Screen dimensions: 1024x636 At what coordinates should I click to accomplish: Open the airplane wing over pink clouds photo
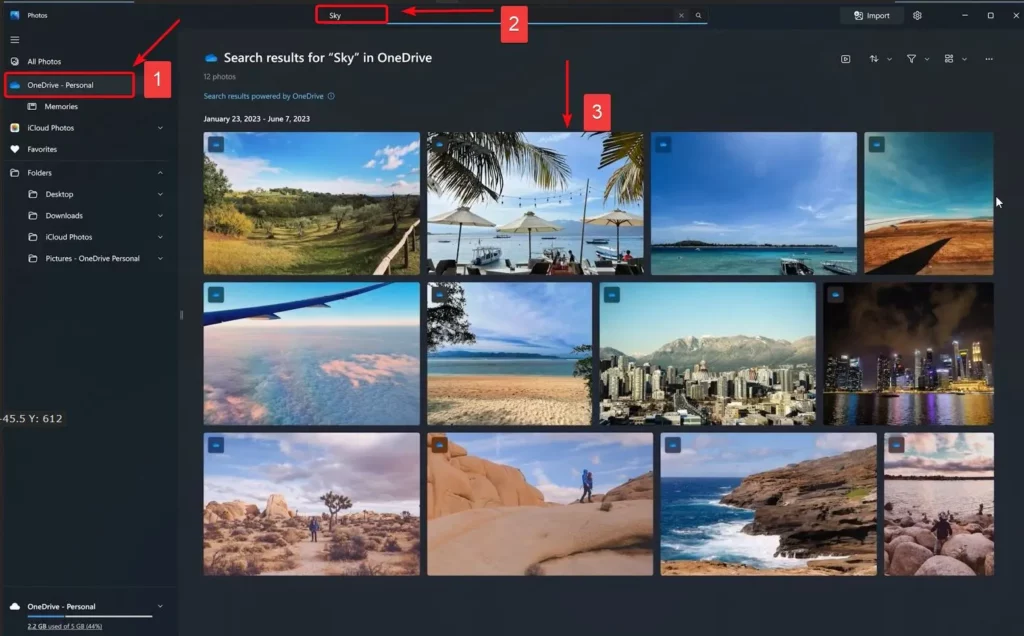pos(312,353)
